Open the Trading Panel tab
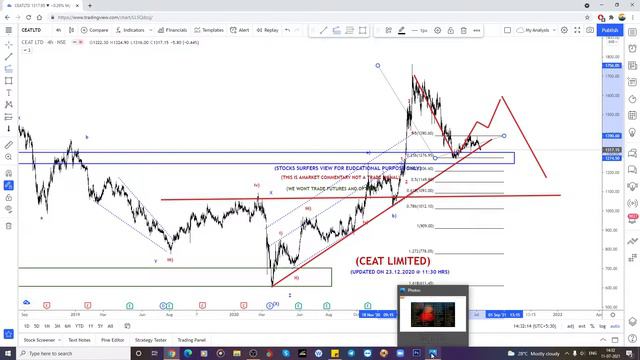640x360 pixels. coord(191,340)
